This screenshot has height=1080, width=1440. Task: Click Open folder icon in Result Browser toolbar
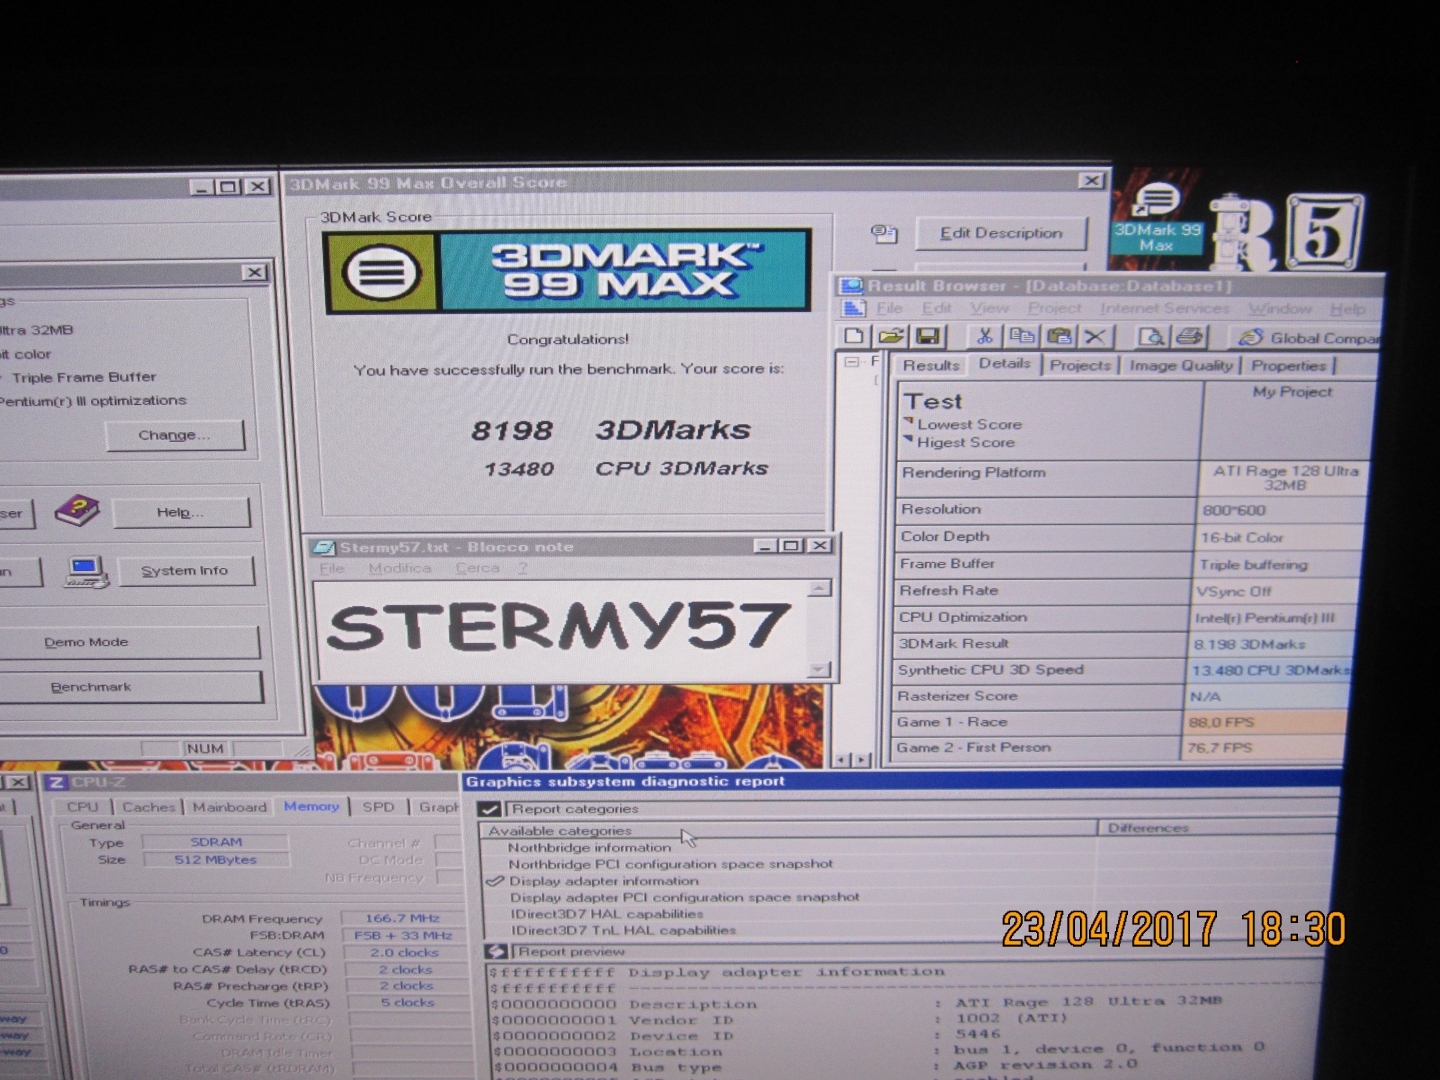(891, 336)
